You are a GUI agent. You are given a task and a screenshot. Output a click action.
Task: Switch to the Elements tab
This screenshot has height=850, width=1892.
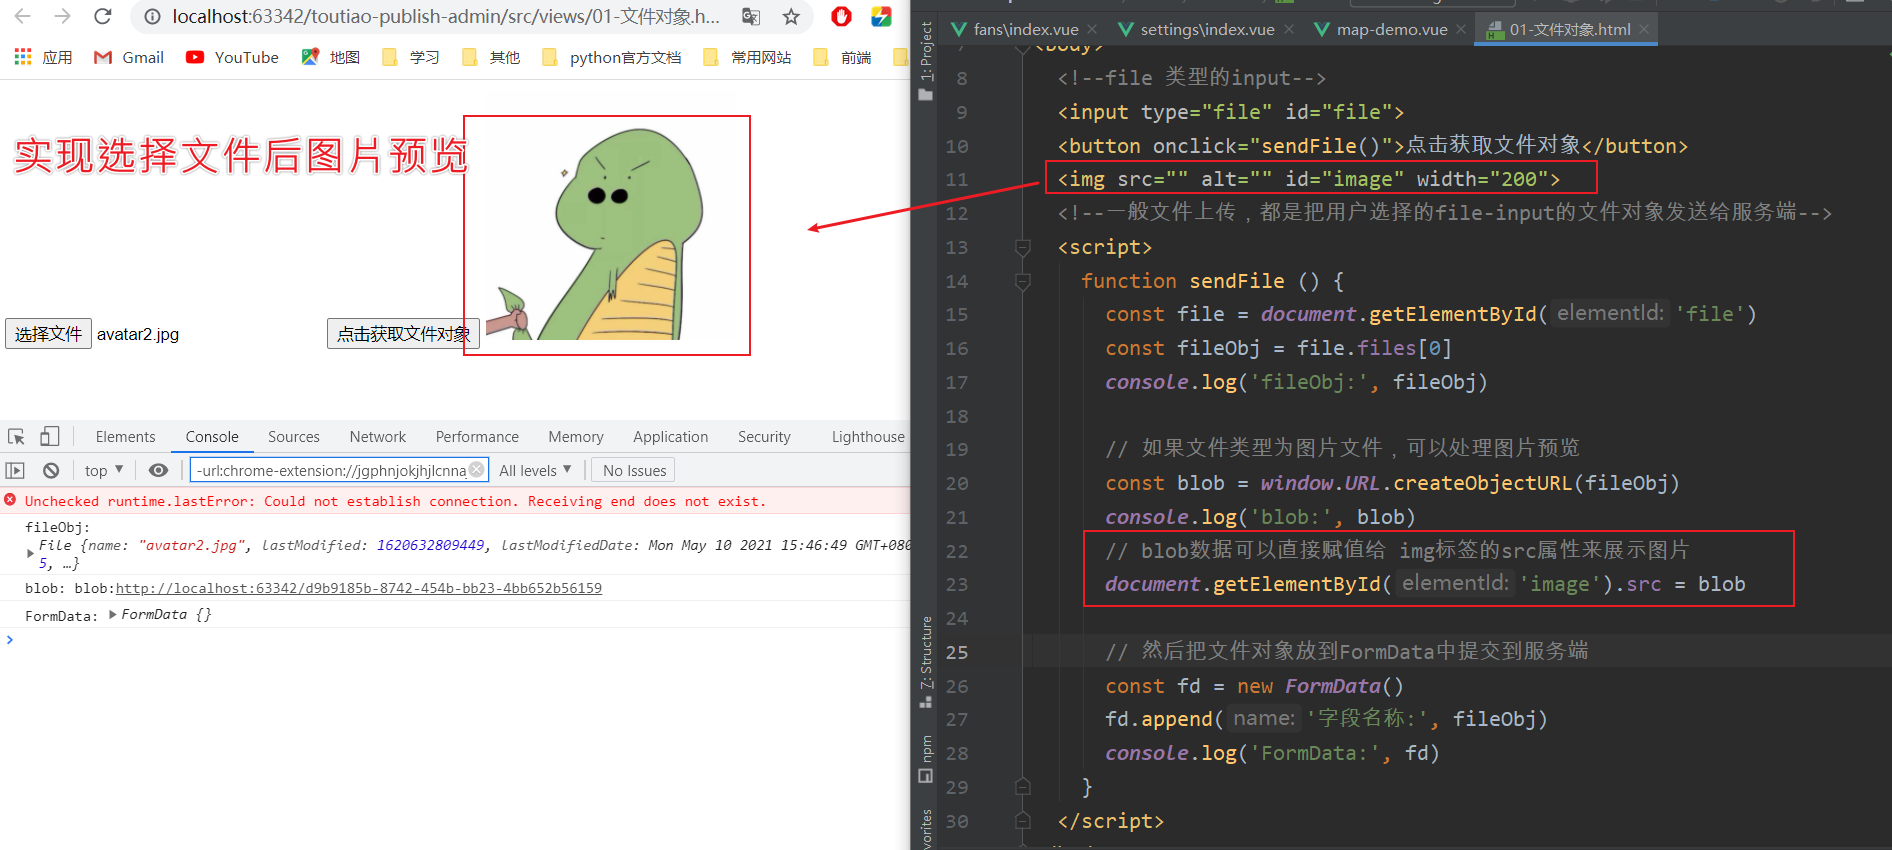pos(125,436)
